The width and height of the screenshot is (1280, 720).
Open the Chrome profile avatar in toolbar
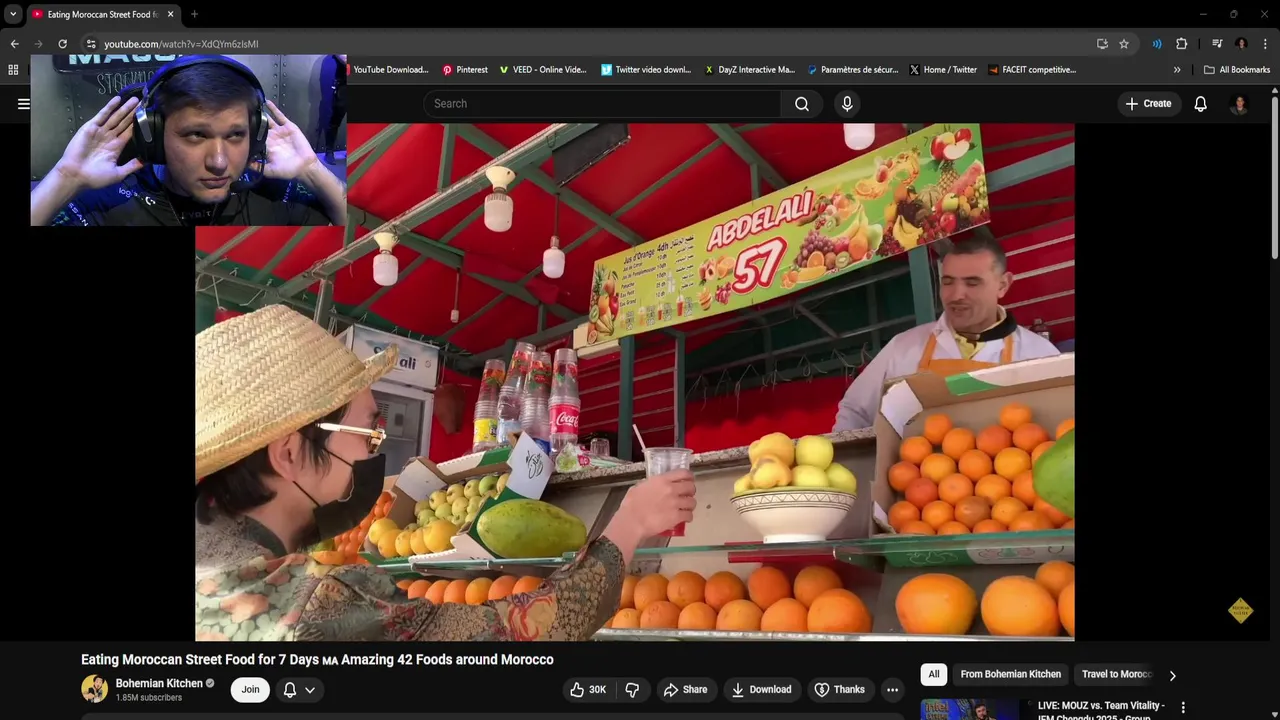click(x=1241, y=44)
